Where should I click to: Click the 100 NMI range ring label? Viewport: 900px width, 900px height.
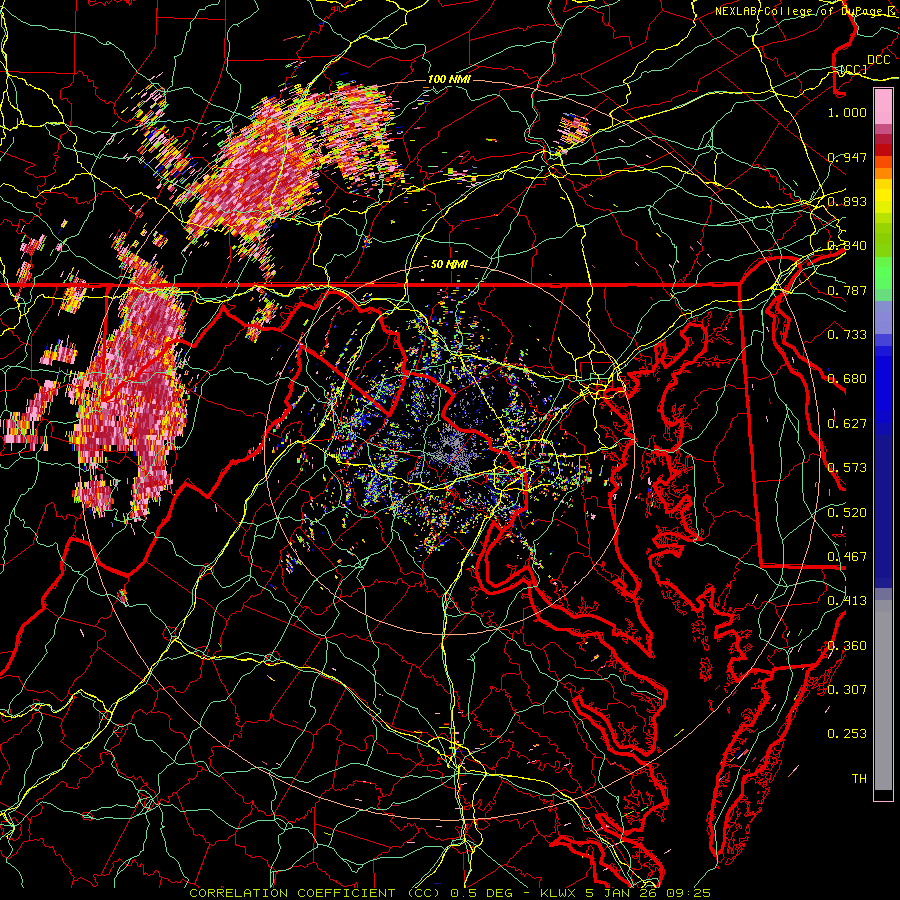449,79
